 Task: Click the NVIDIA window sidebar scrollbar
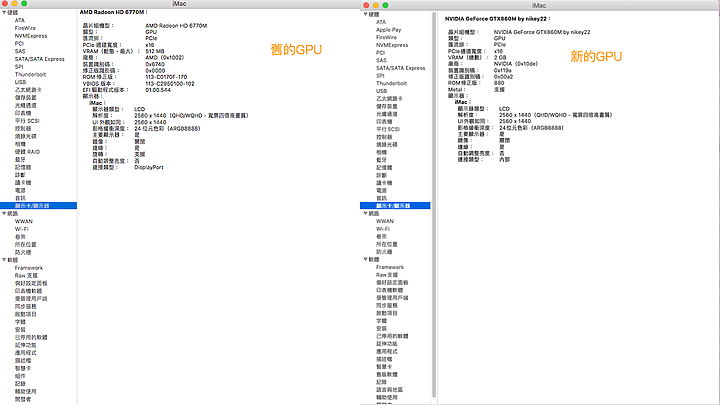[x=434, y=205]
